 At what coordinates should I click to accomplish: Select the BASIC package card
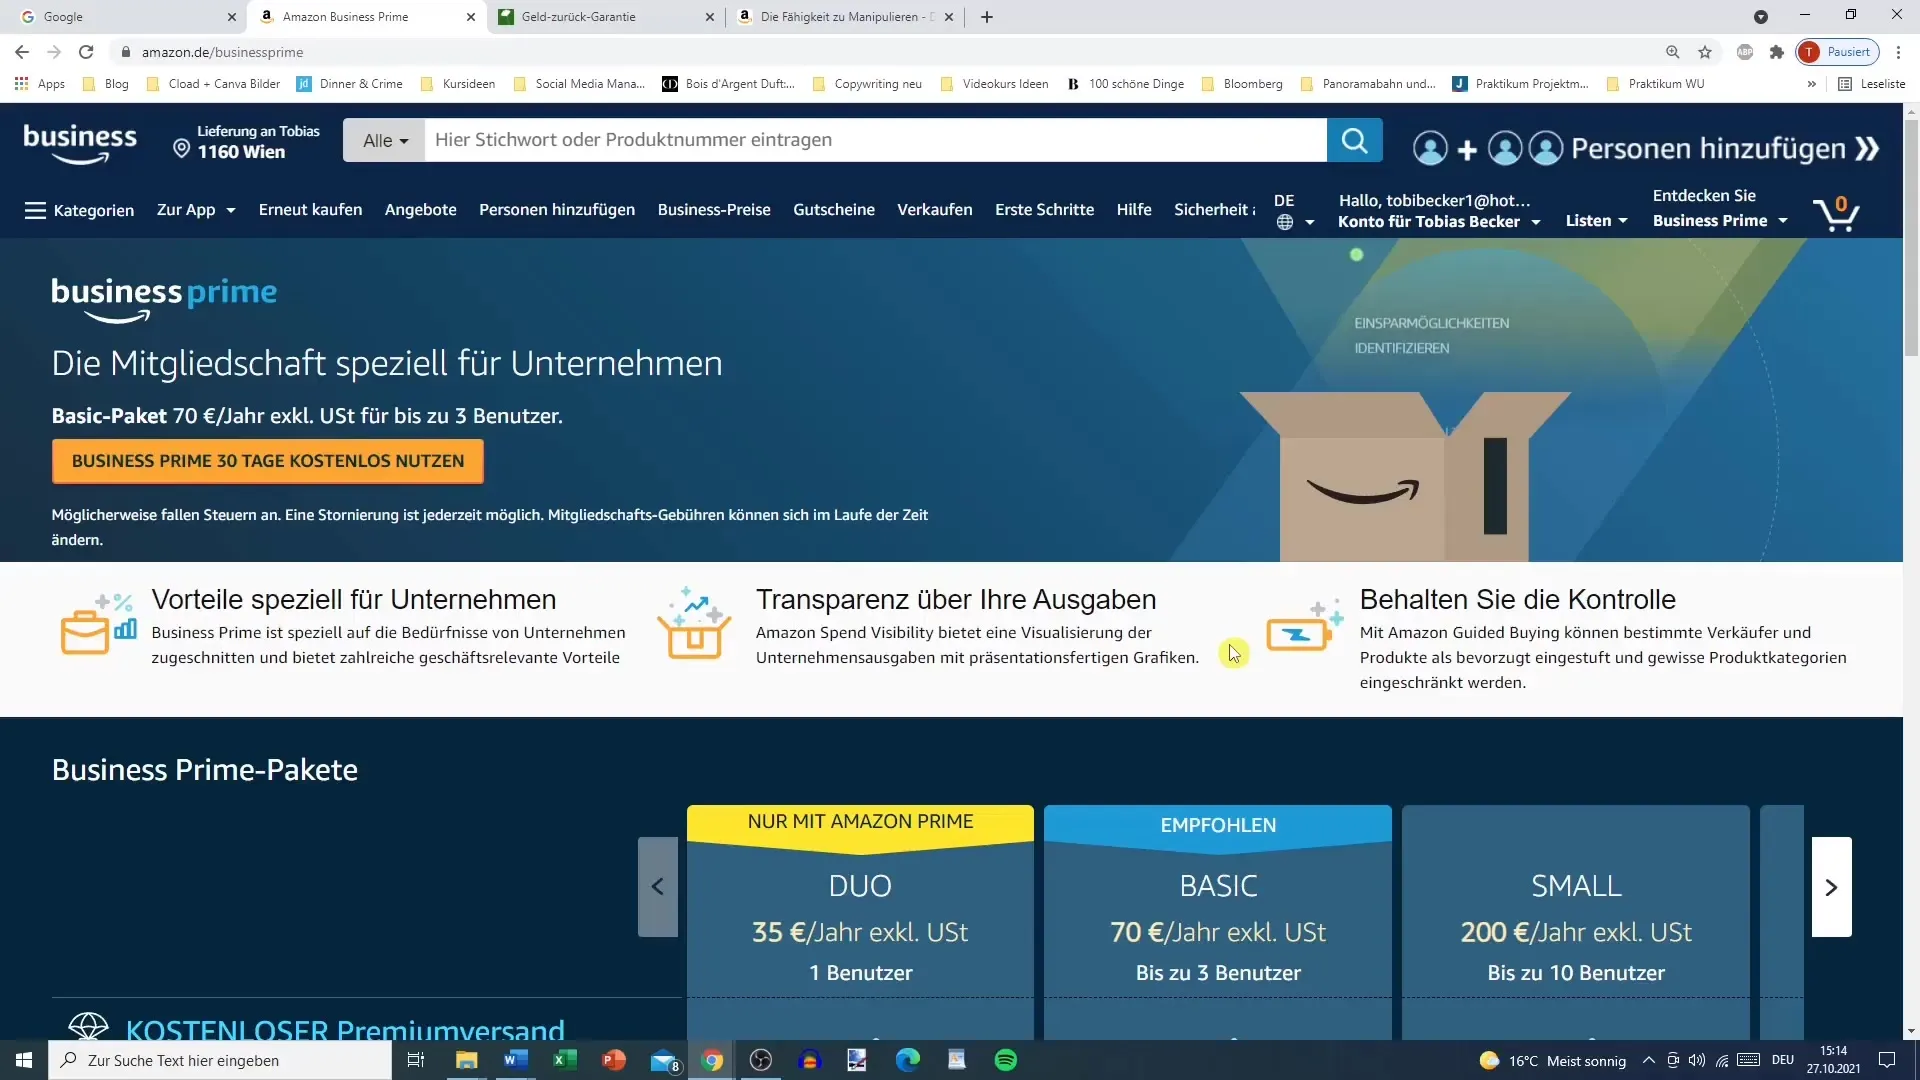click(x=1218, y=922)
